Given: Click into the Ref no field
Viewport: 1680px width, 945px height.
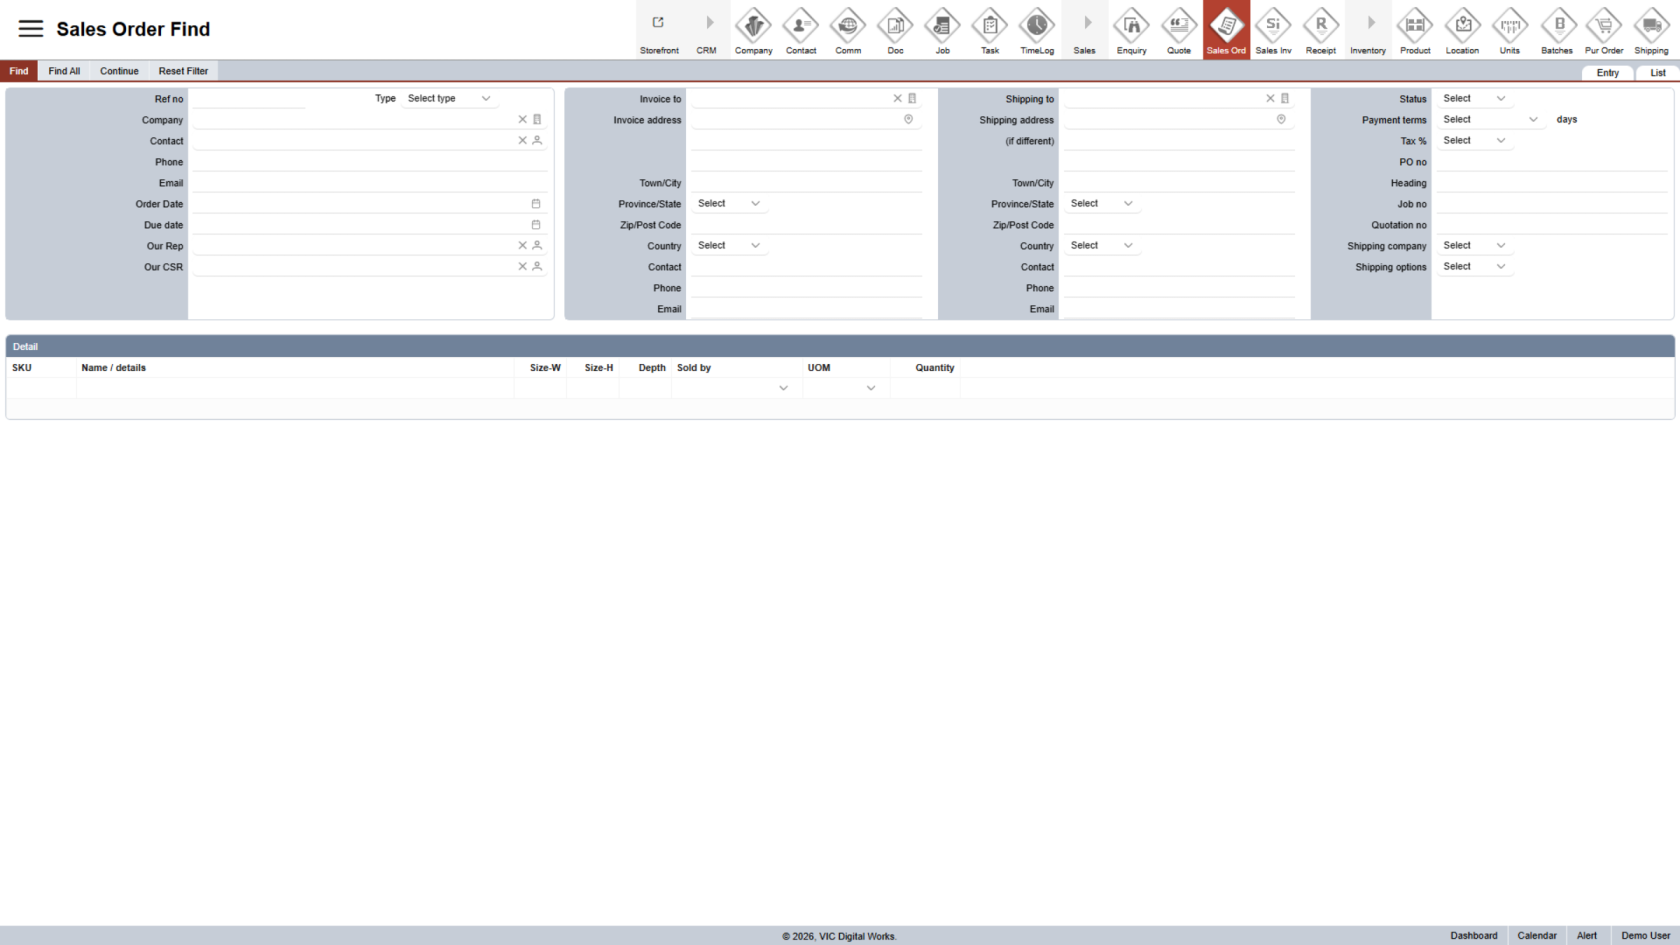Looking at the screenshot, I should coord(250,99).
